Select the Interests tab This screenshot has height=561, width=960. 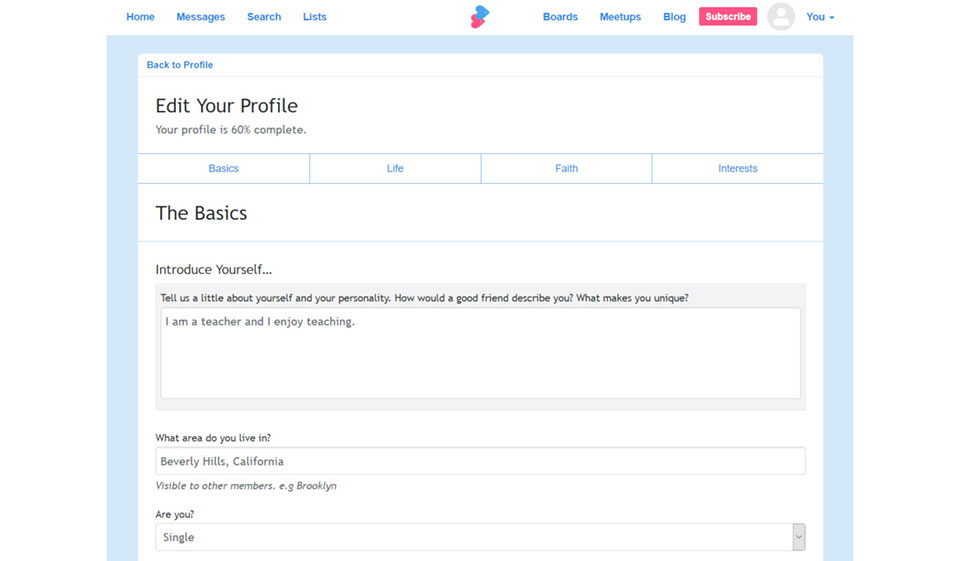click(x=737, y=168)
